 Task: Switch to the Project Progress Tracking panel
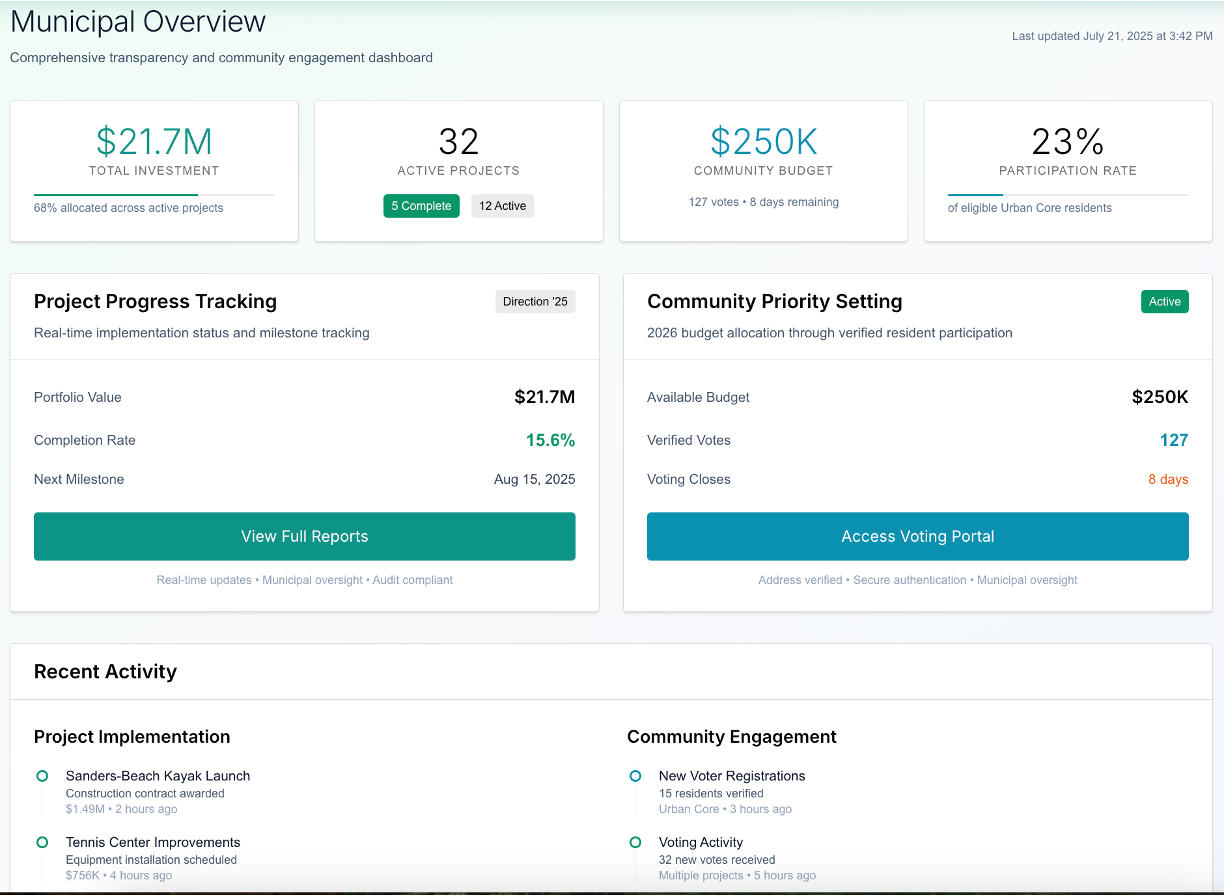point(153,301)
